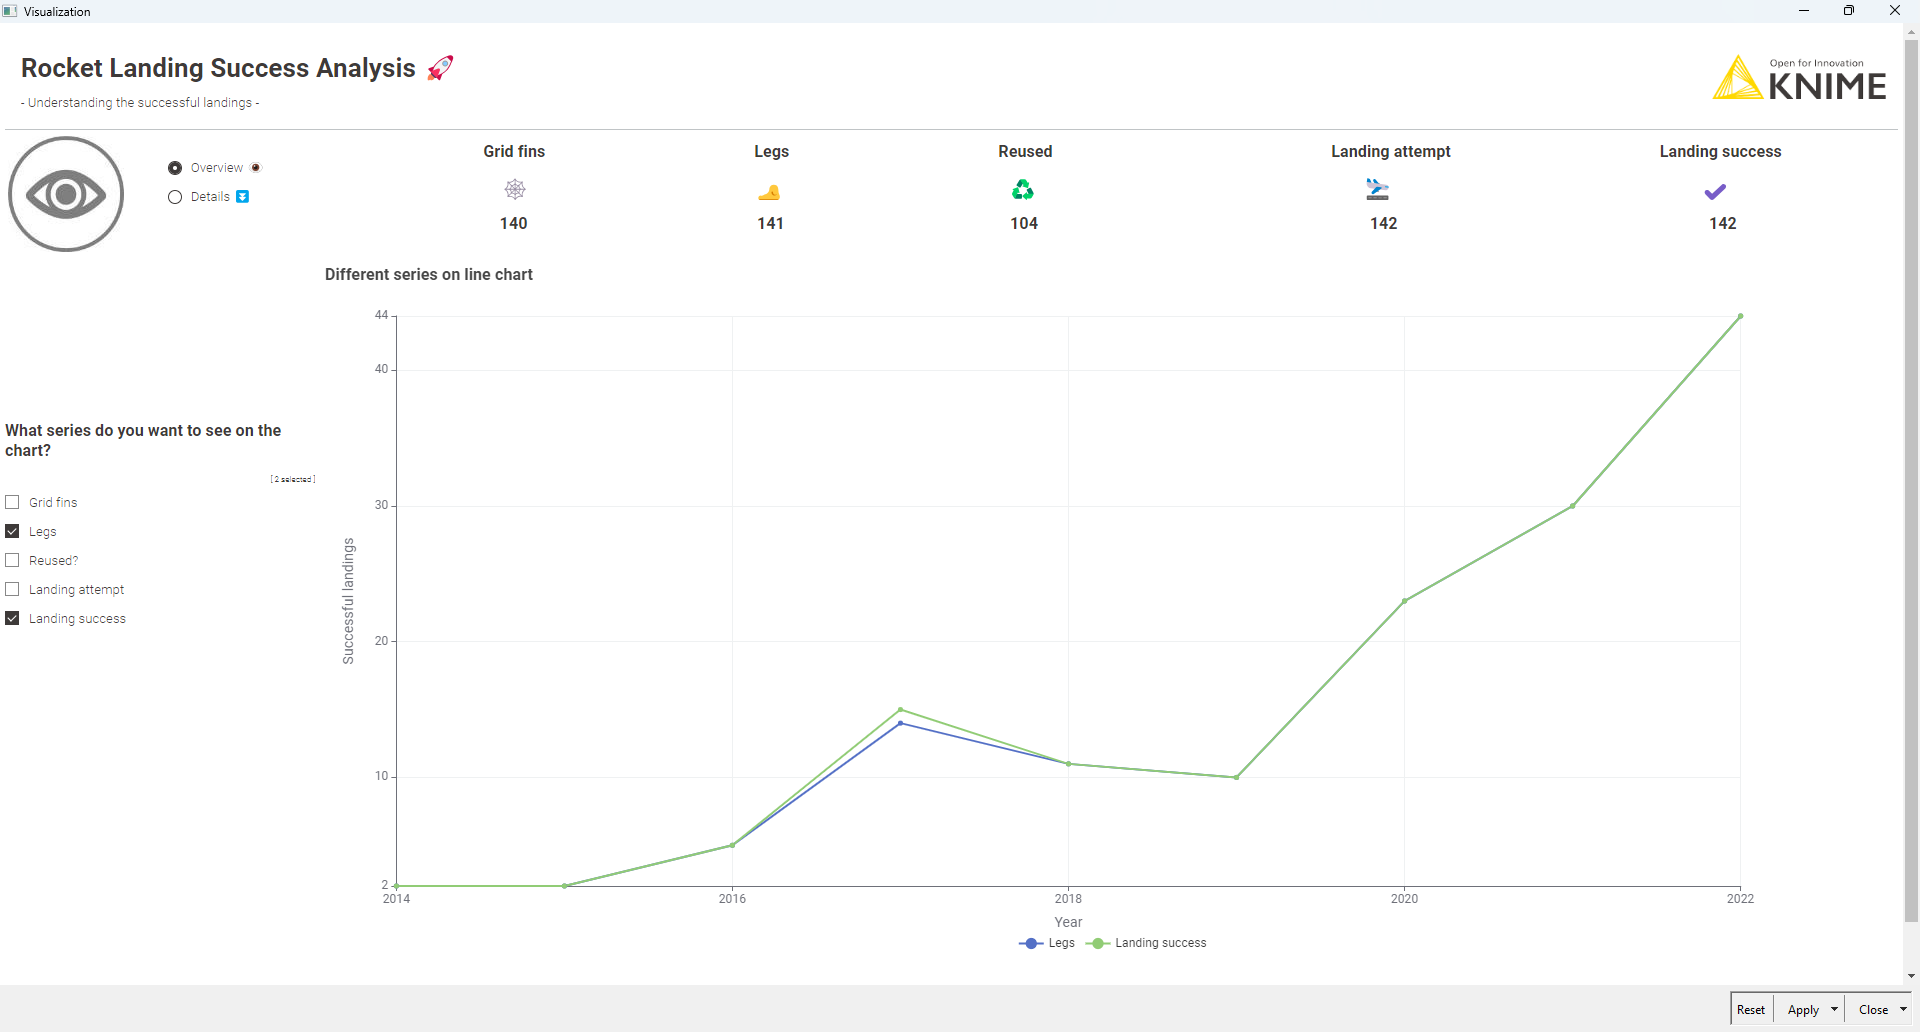Uncheck the Landing success series checkbox

pos(12,618)
